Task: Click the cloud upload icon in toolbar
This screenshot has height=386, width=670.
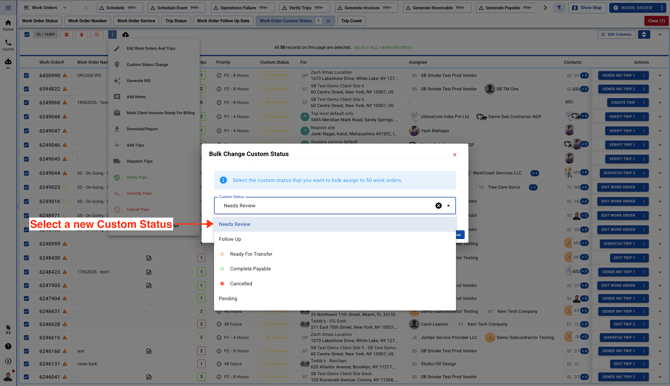Action: (x=125, y=35)
